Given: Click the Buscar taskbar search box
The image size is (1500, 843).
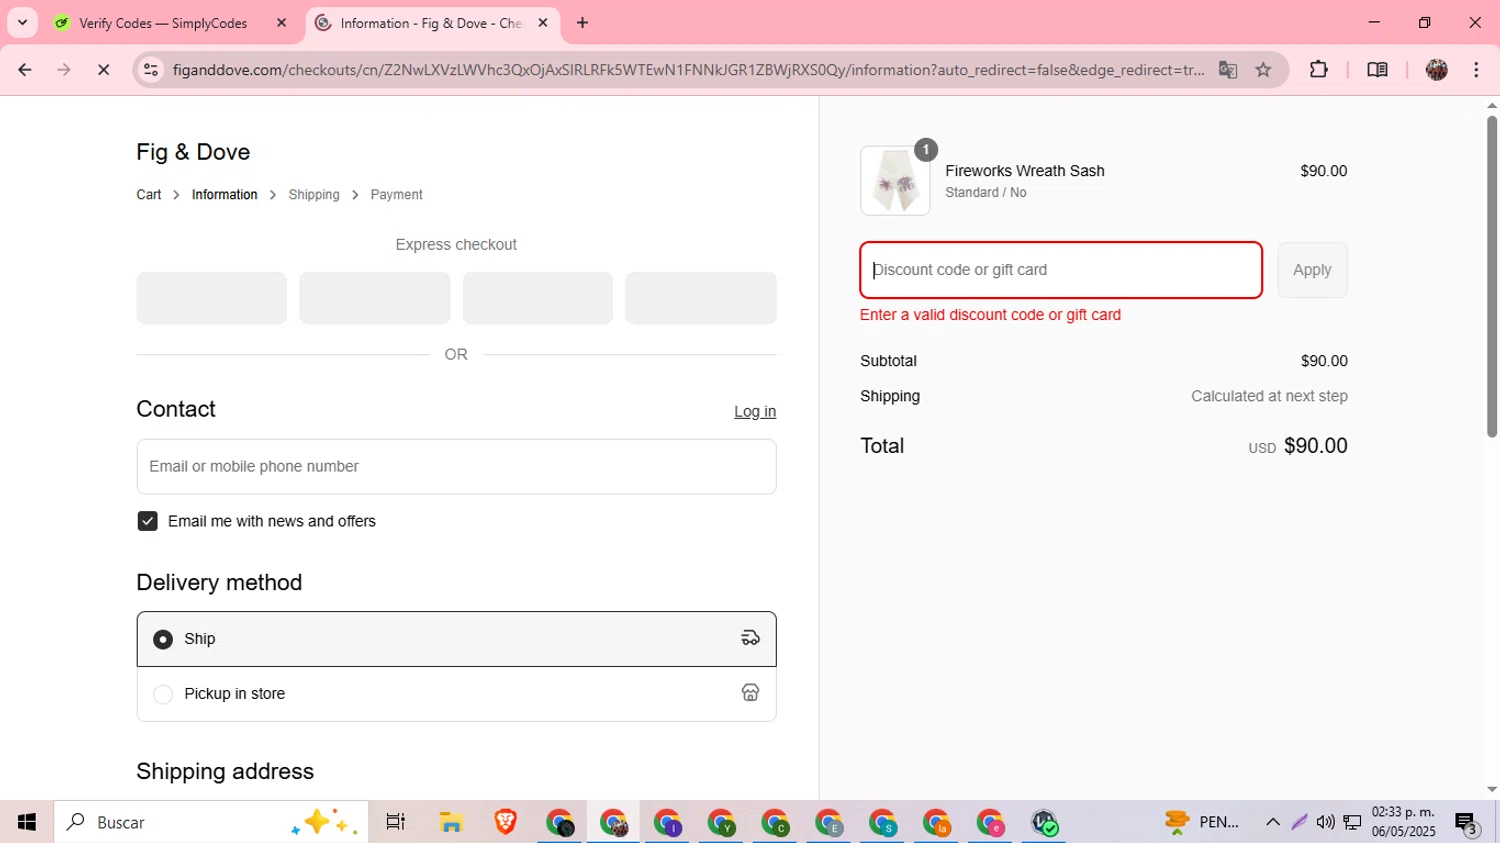Looking at the screenshot, I should click(x=211, y=822).
